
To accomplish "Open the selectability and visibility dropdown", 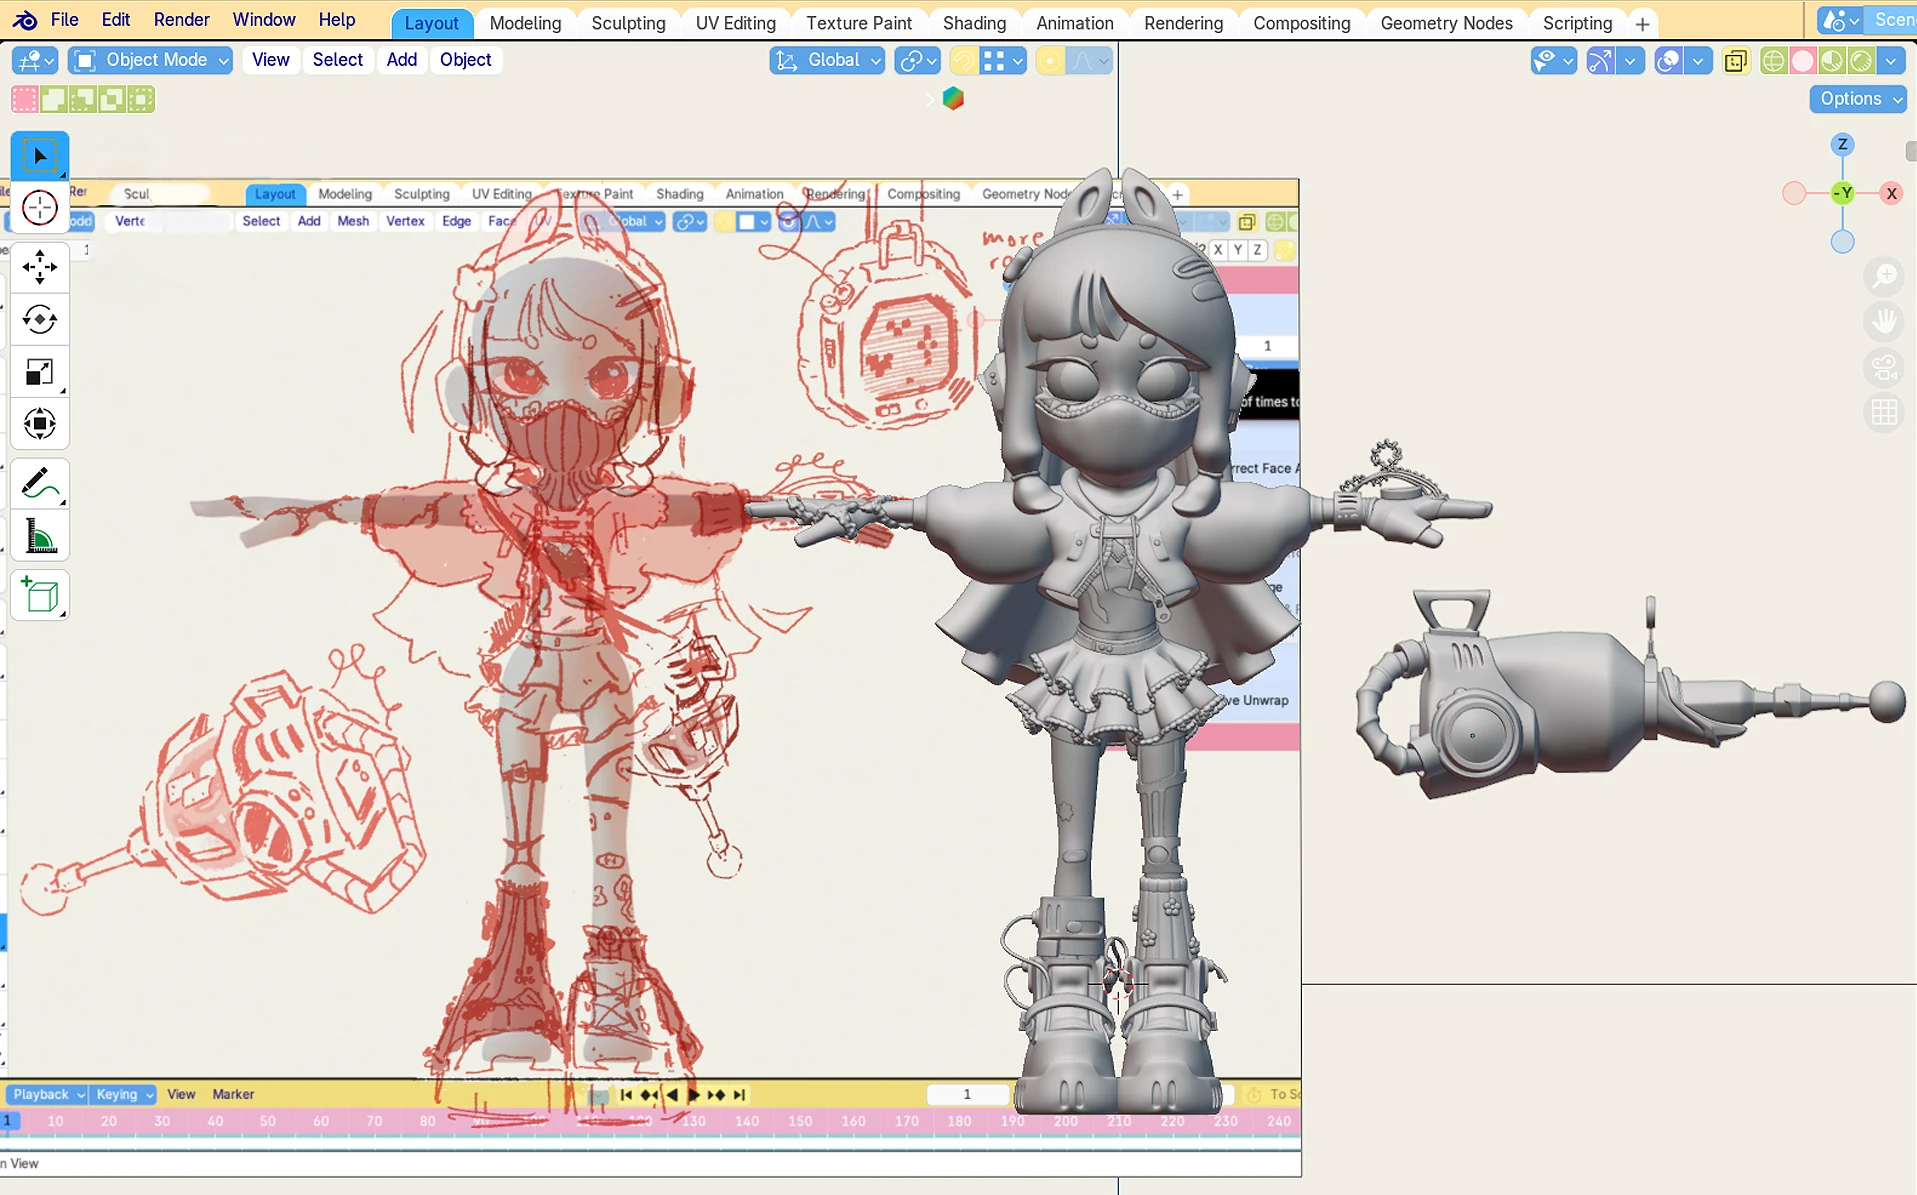I will tap(1553, 61).
